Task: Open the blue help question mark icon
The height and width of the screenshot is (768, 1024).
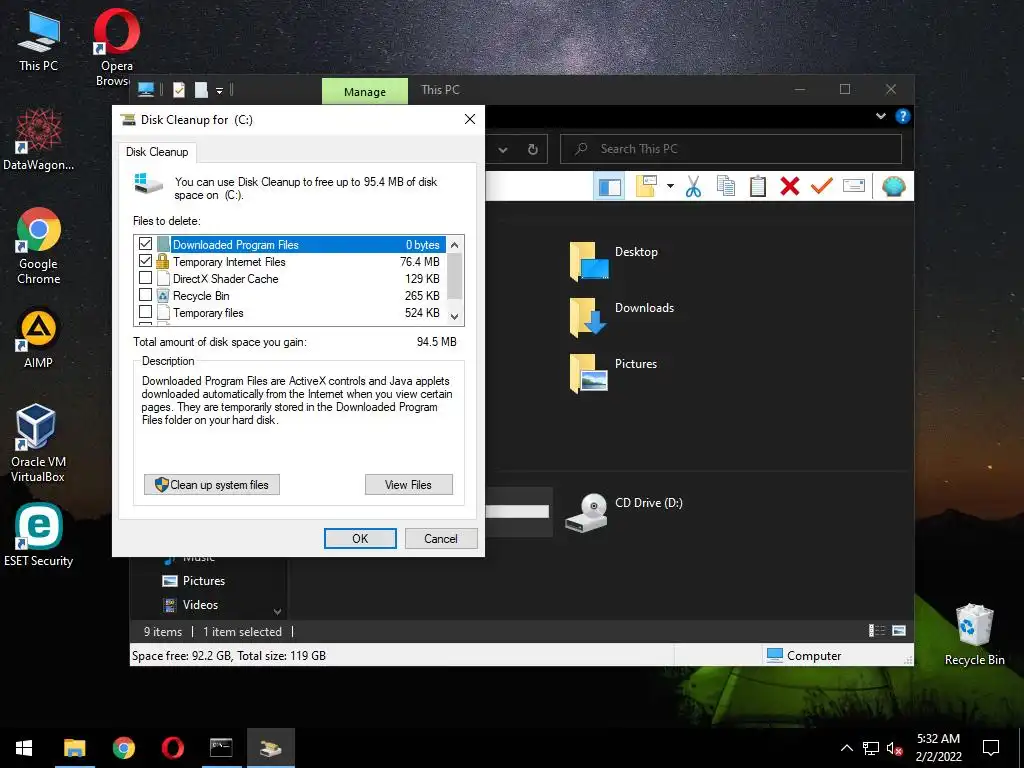Action: (x=903, y=116)
